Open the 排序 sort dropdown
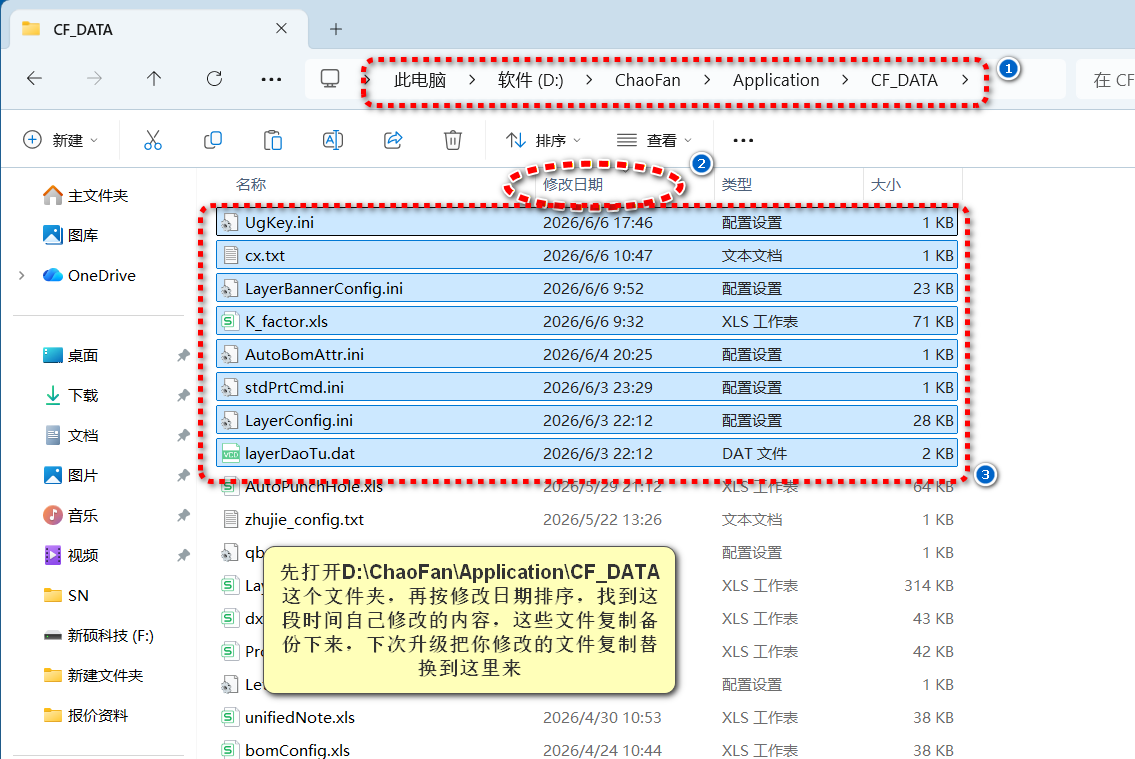 click(x=543, y=140)
